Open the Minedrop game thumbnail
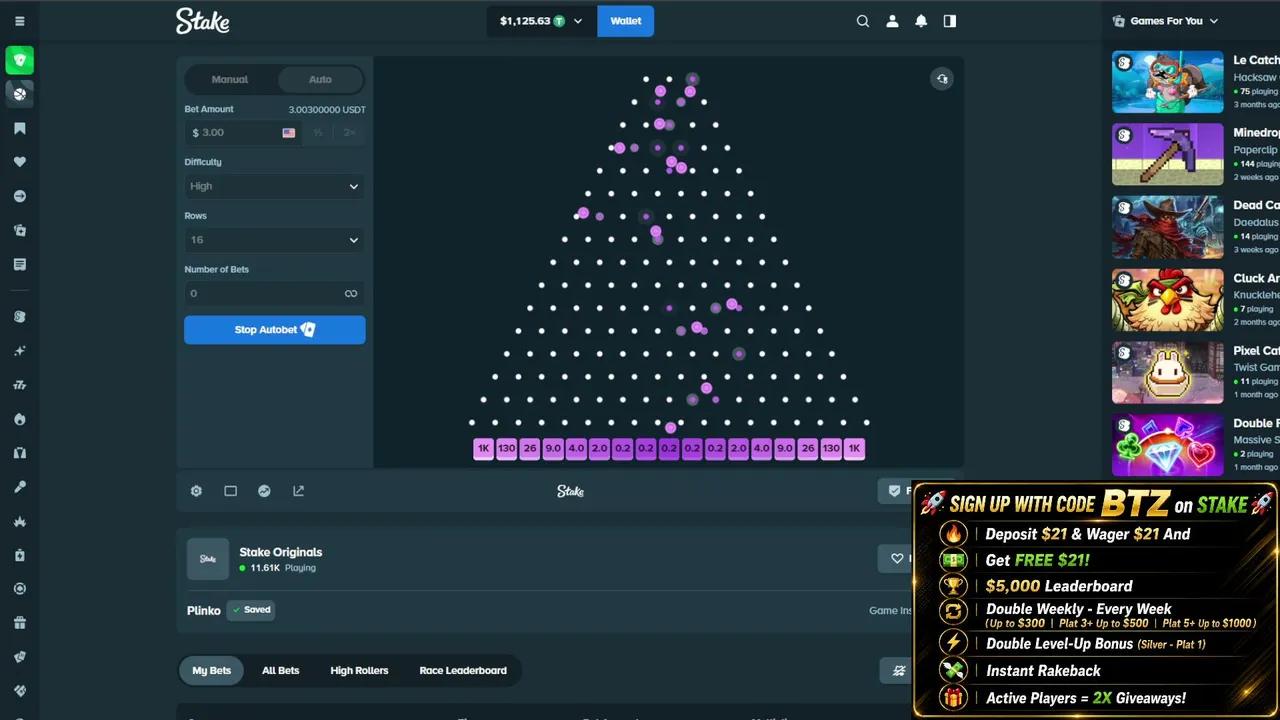Viewport: 1280px width, 720px height. [1168, 154]
